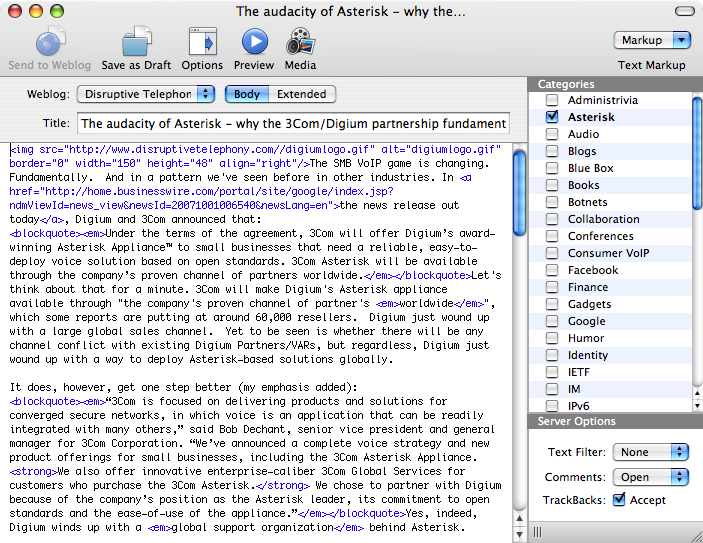Screen dimensions: 703x543
Task: Open the Text Markup dropdown
Action: [x=652, y=40]
